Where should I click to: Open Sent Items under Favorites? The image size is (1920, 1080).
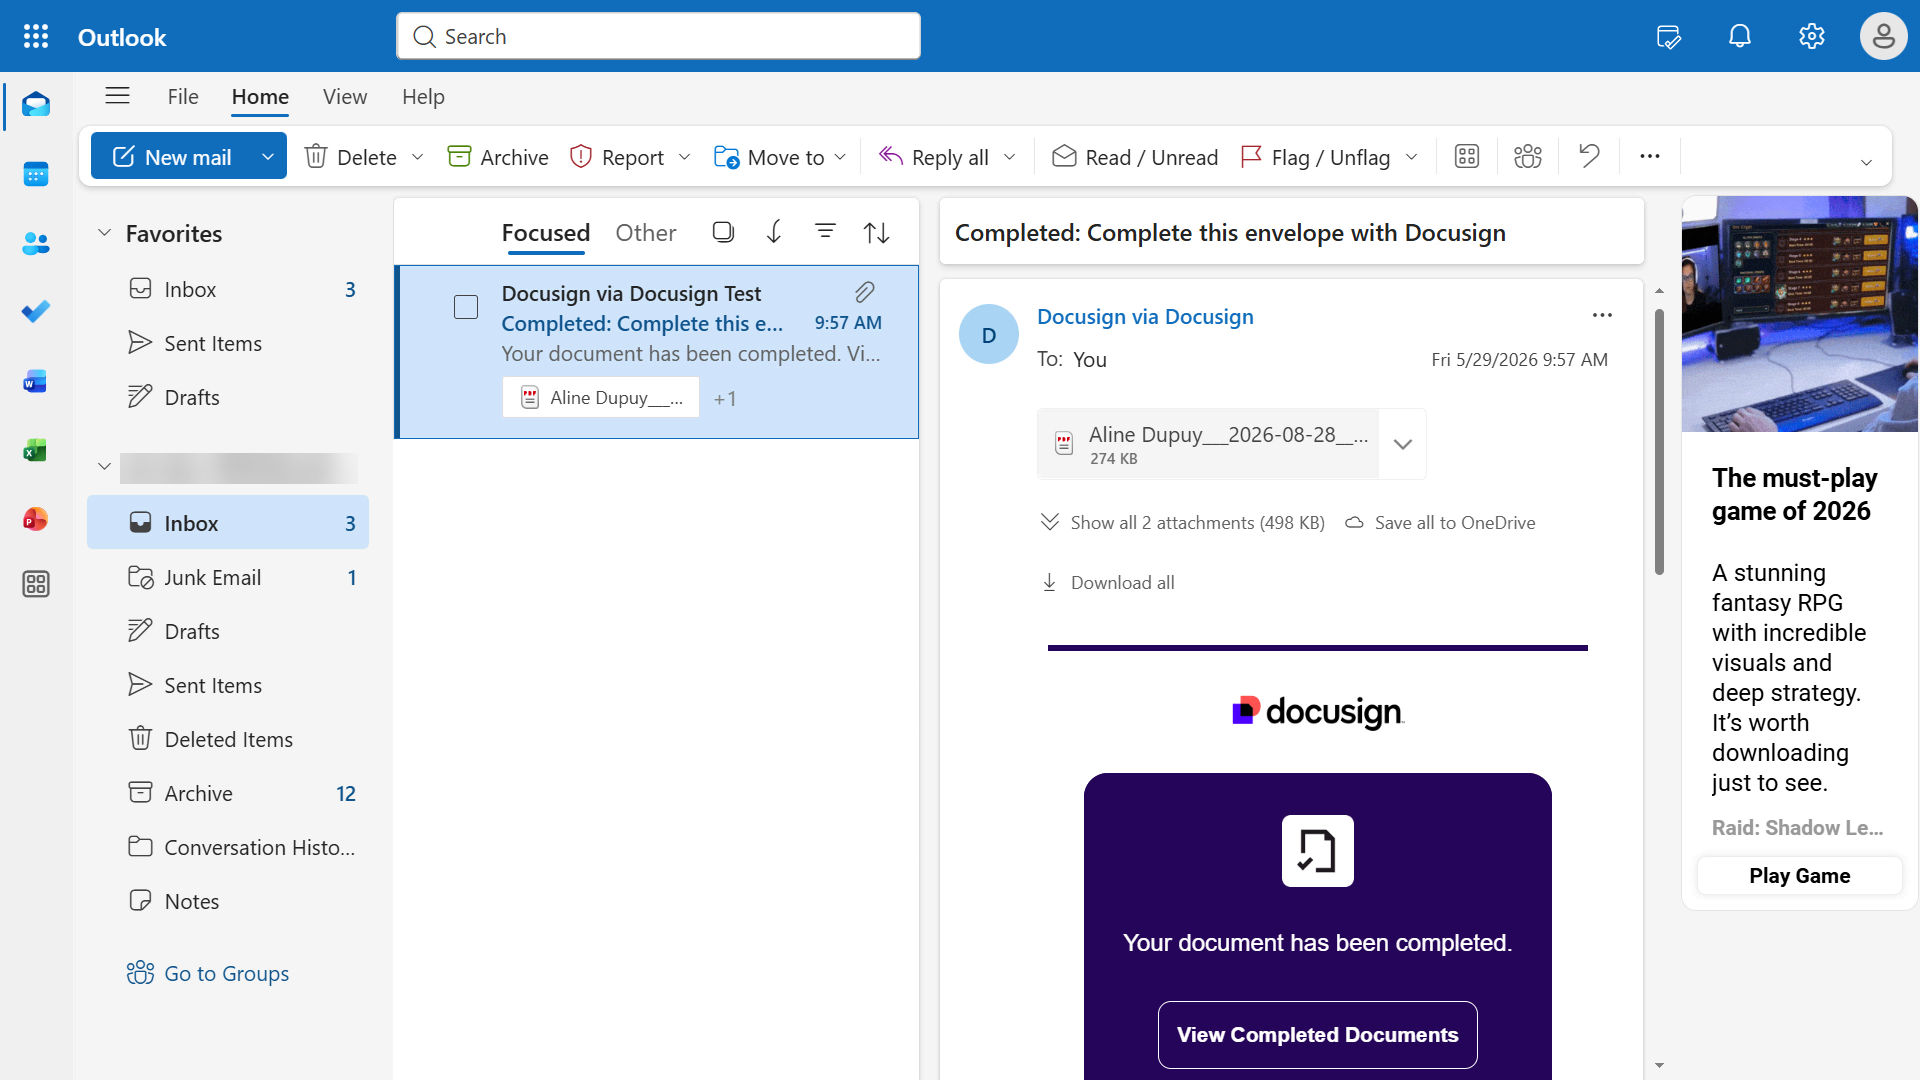[228, 343]
